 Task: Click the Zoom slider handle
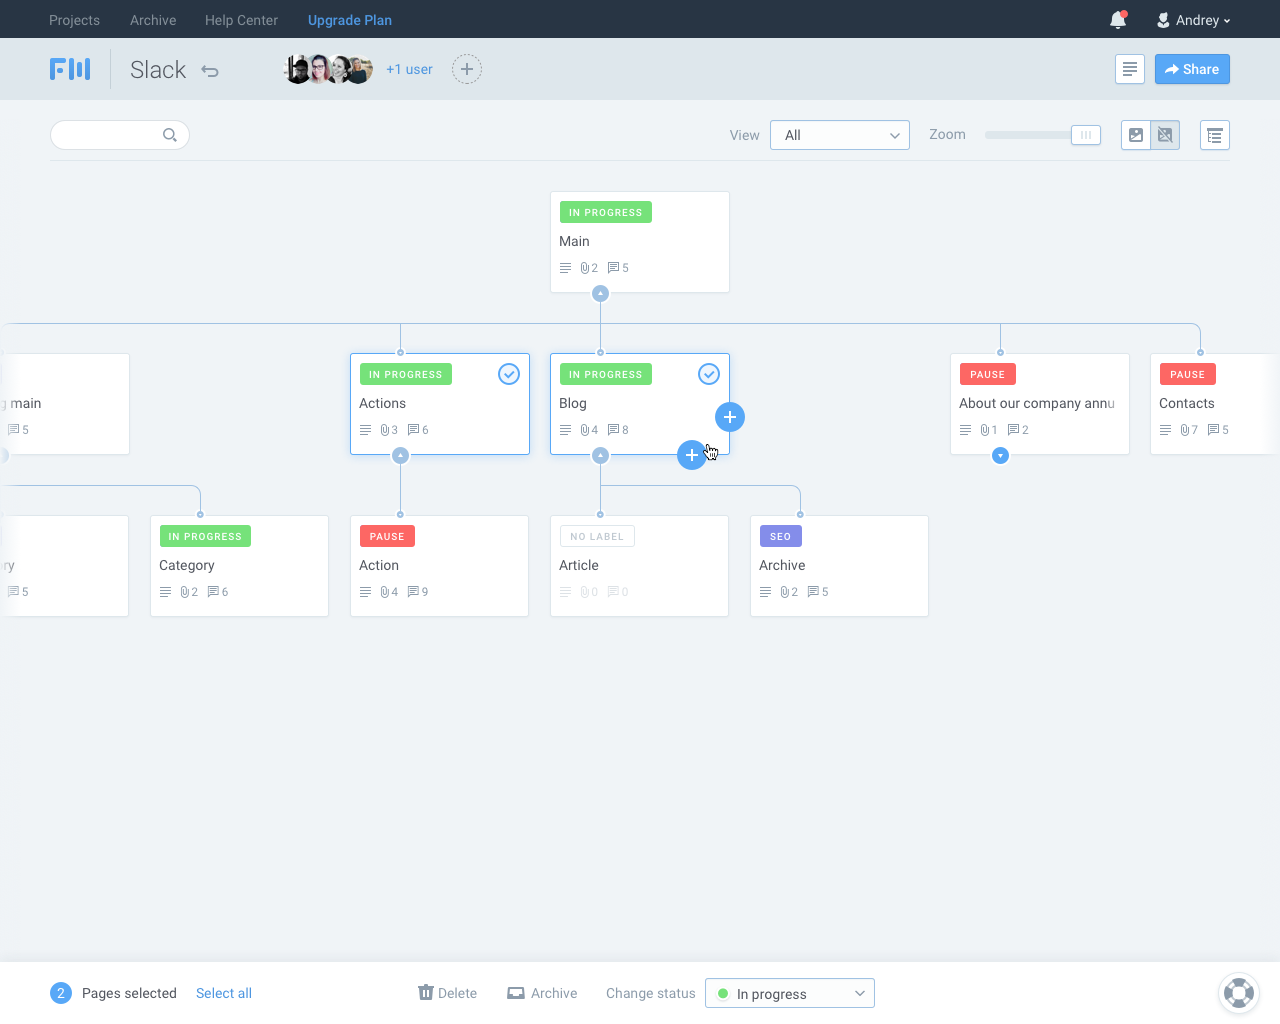(1085, 135)
